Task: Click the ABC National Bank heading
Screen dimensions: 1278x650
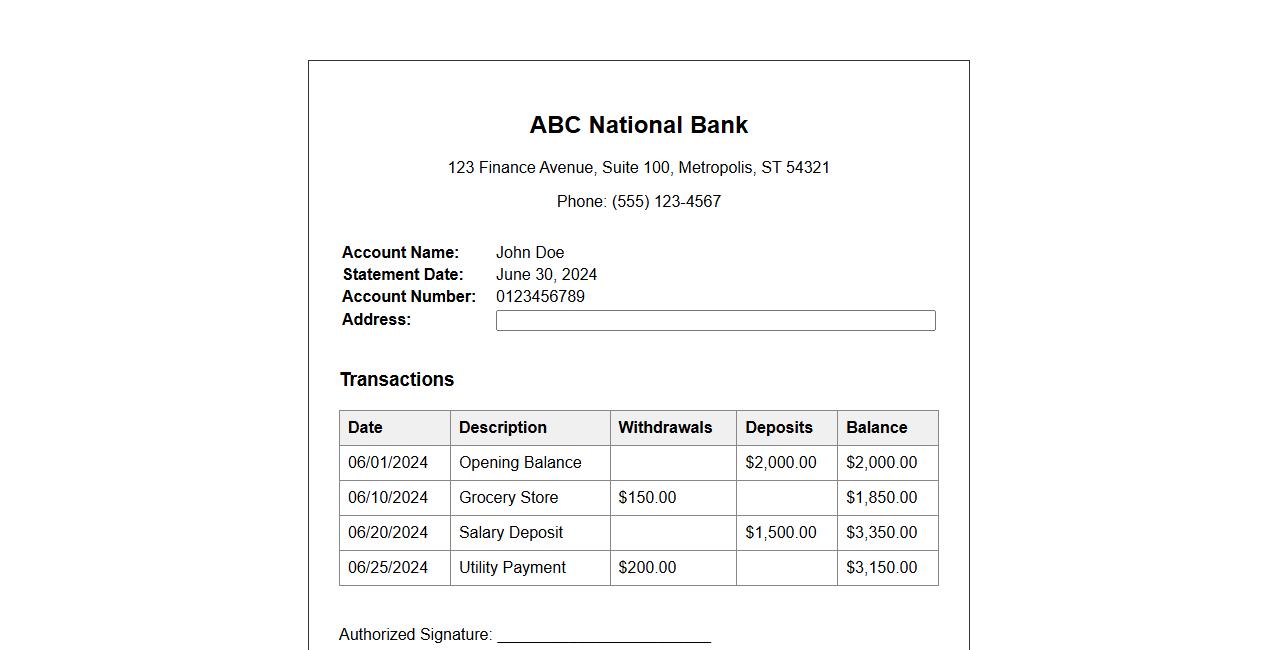Action: coord(638,125)
